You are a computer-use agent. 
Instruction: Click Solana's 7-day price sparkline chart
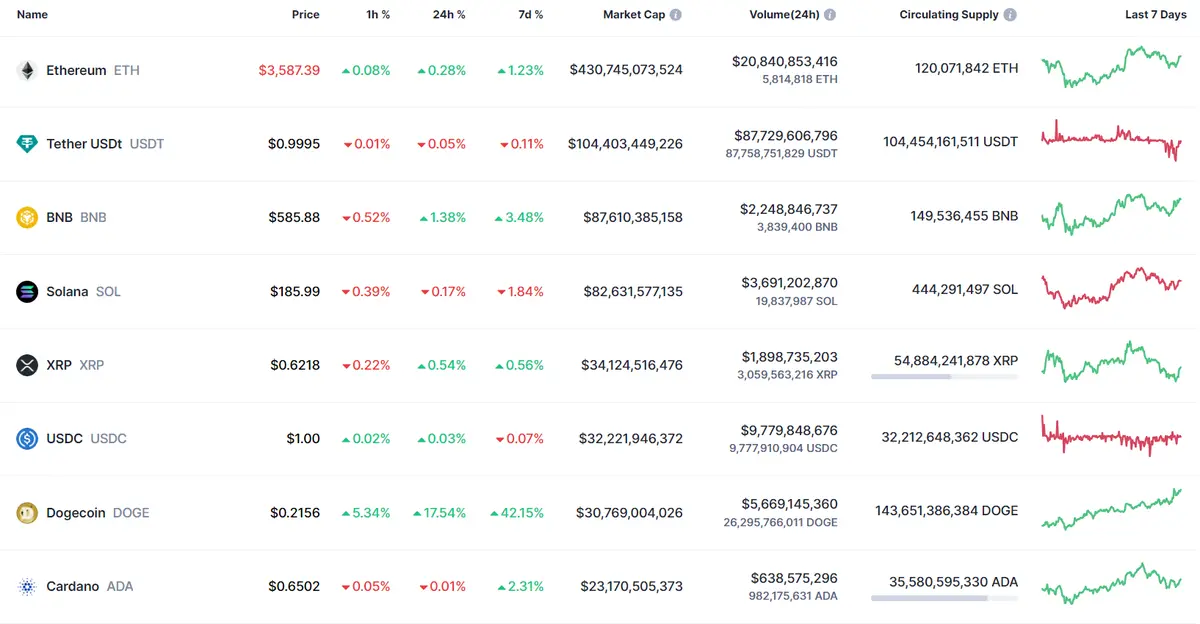(x=1110, y=291)
